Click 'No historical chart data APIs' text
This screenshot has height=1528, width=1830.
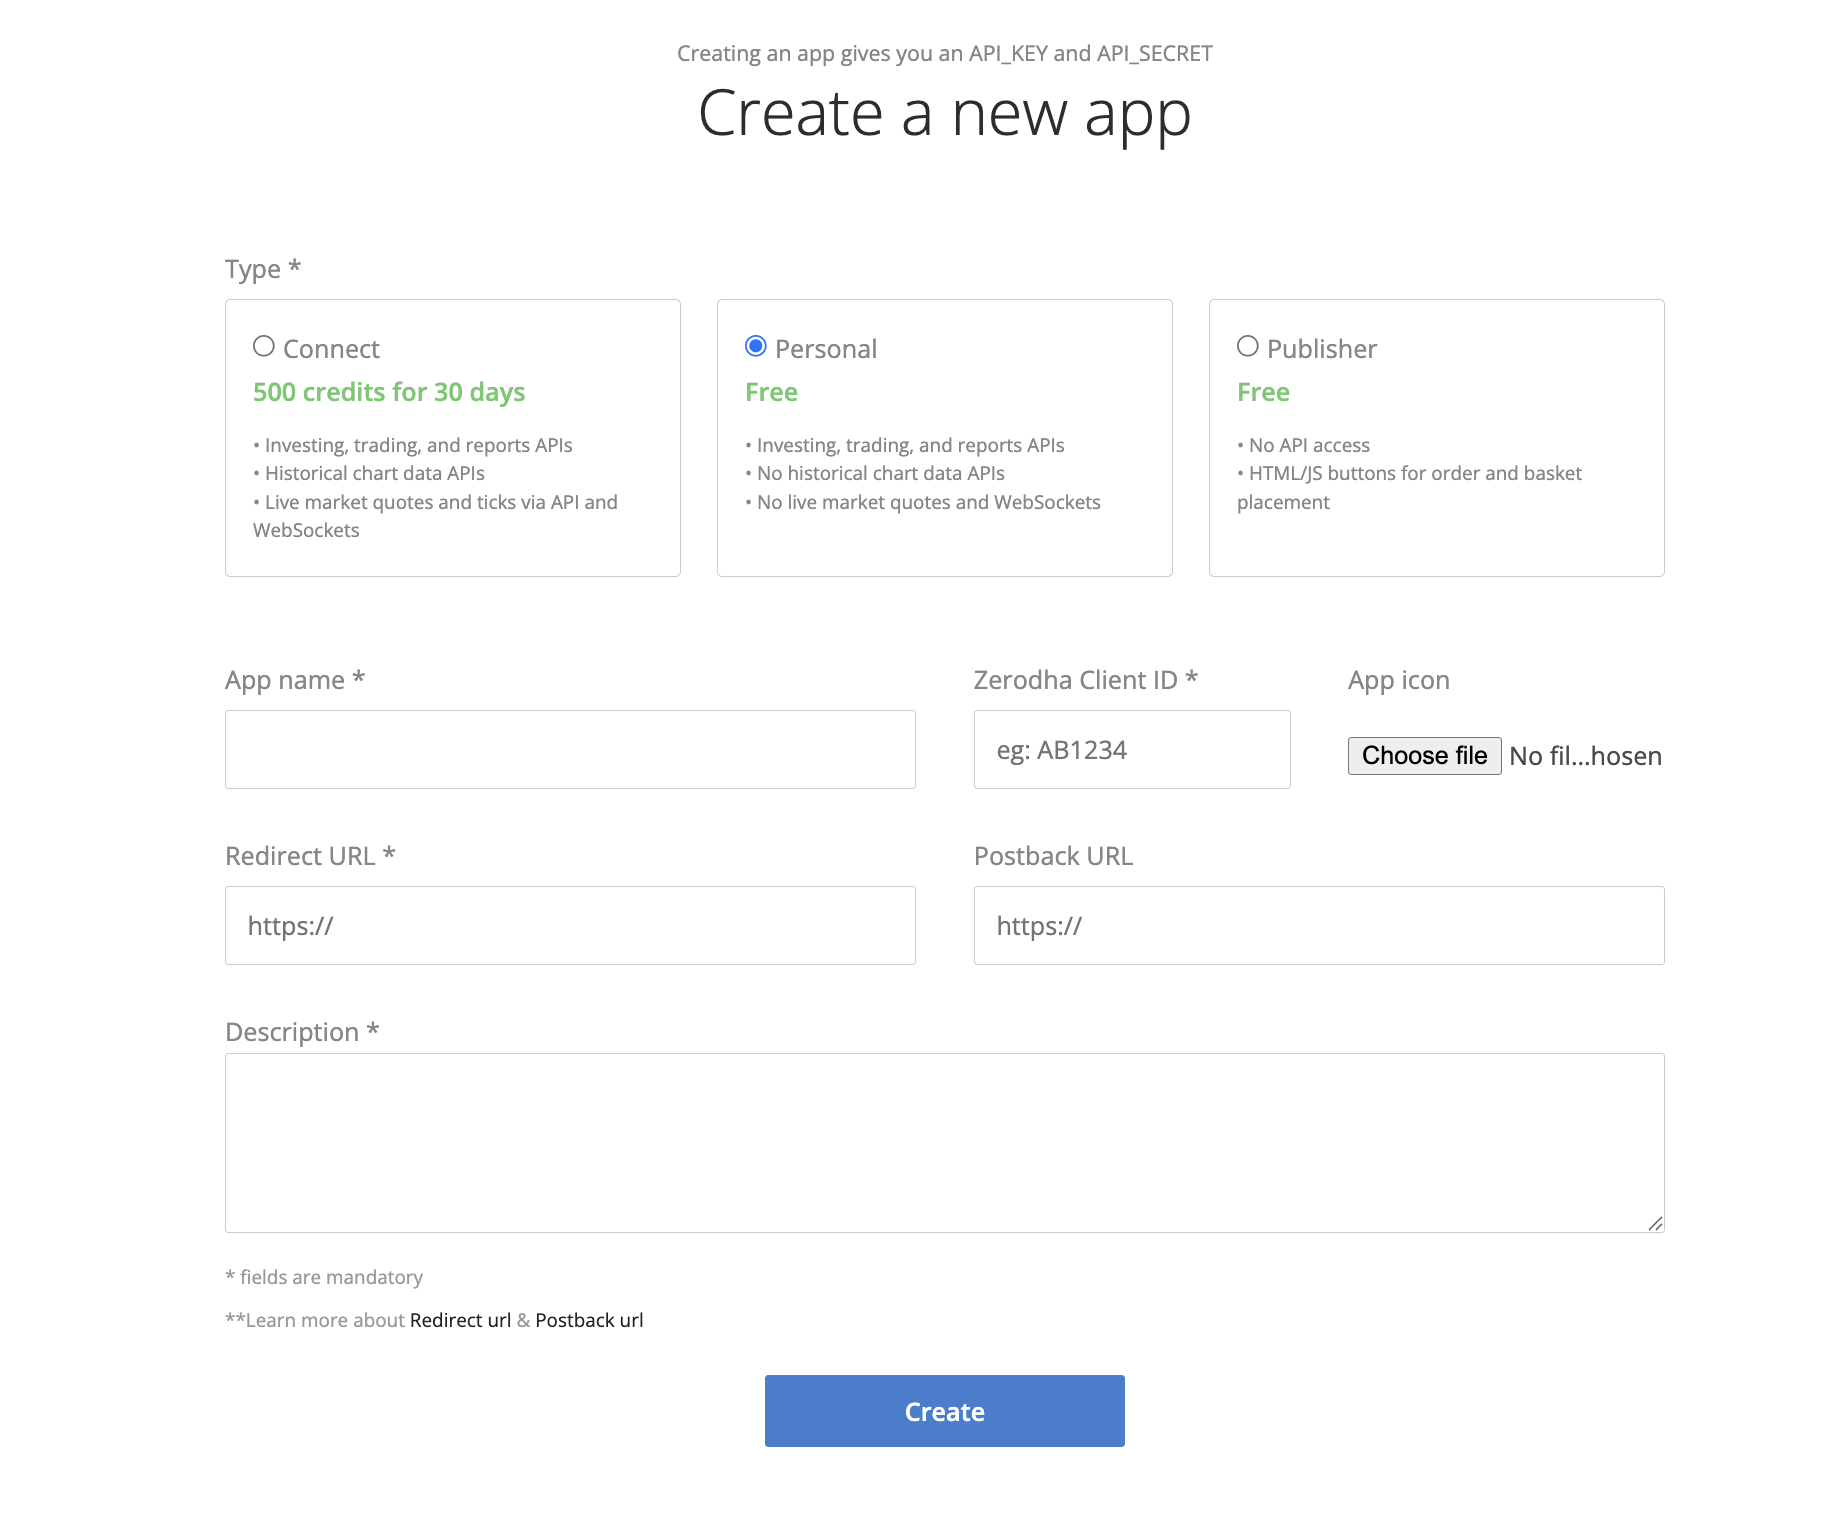click(x=880, y=473)
